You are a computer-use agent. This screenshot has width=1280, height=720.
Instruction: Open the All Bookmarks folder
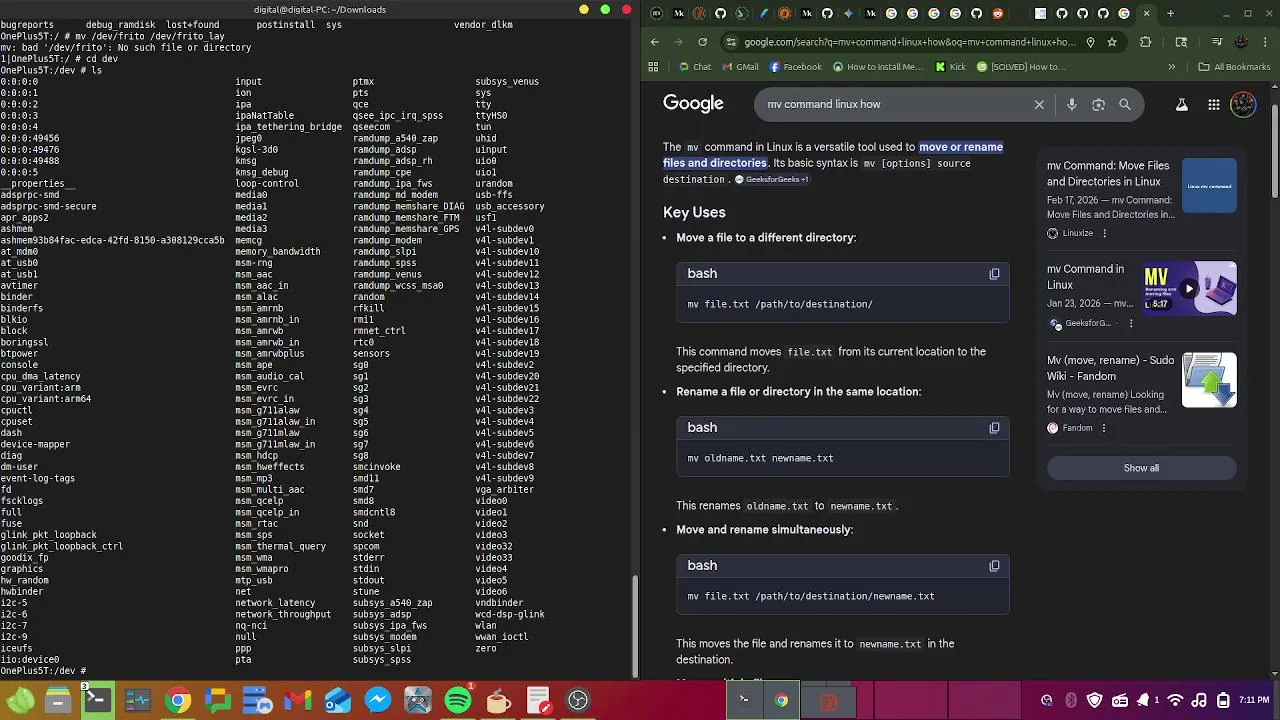click(x=1234, y=67)
